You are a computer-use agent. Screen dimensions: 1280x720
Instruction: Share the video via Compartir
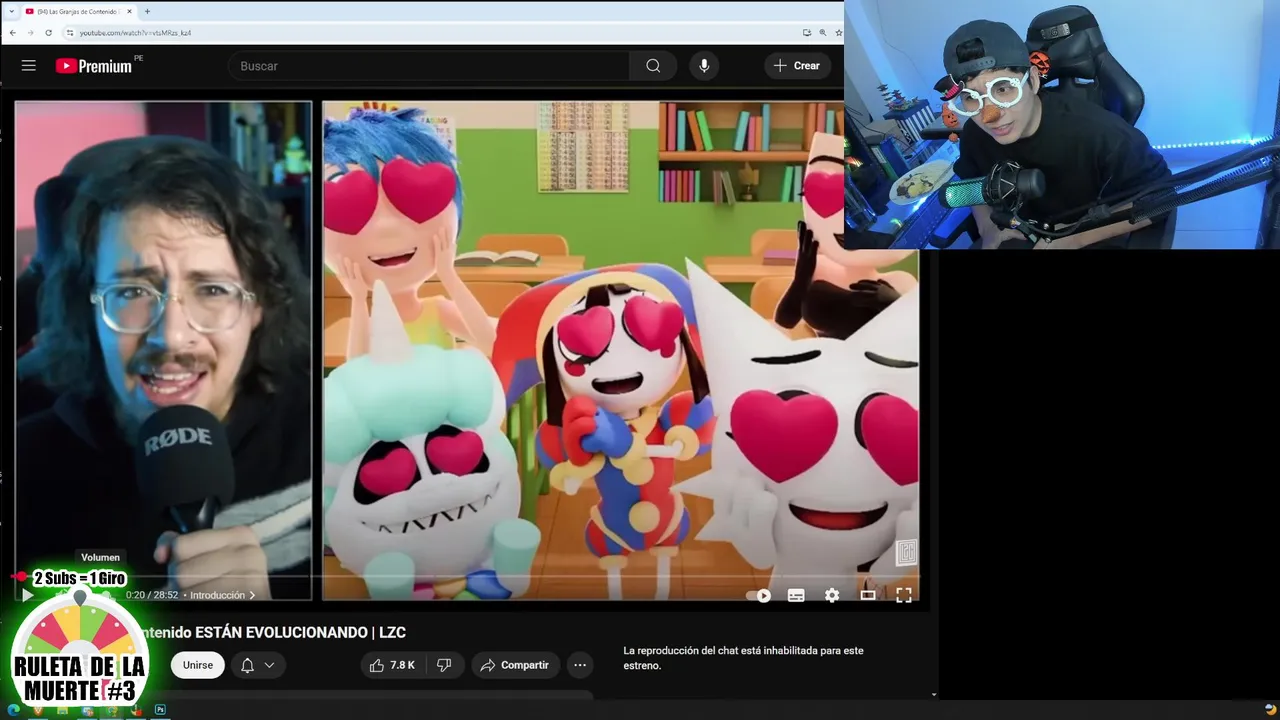515,665
